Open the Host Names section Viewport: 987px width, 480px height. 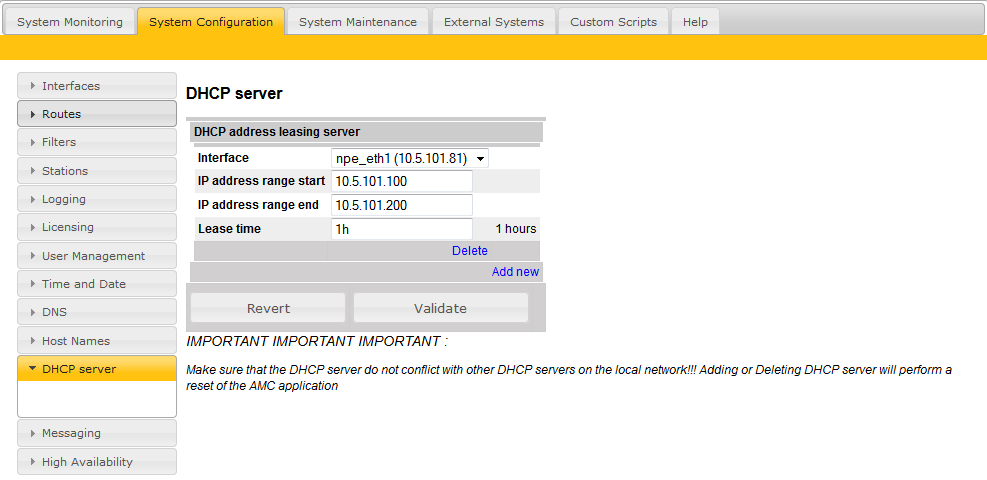click(96, 341)
